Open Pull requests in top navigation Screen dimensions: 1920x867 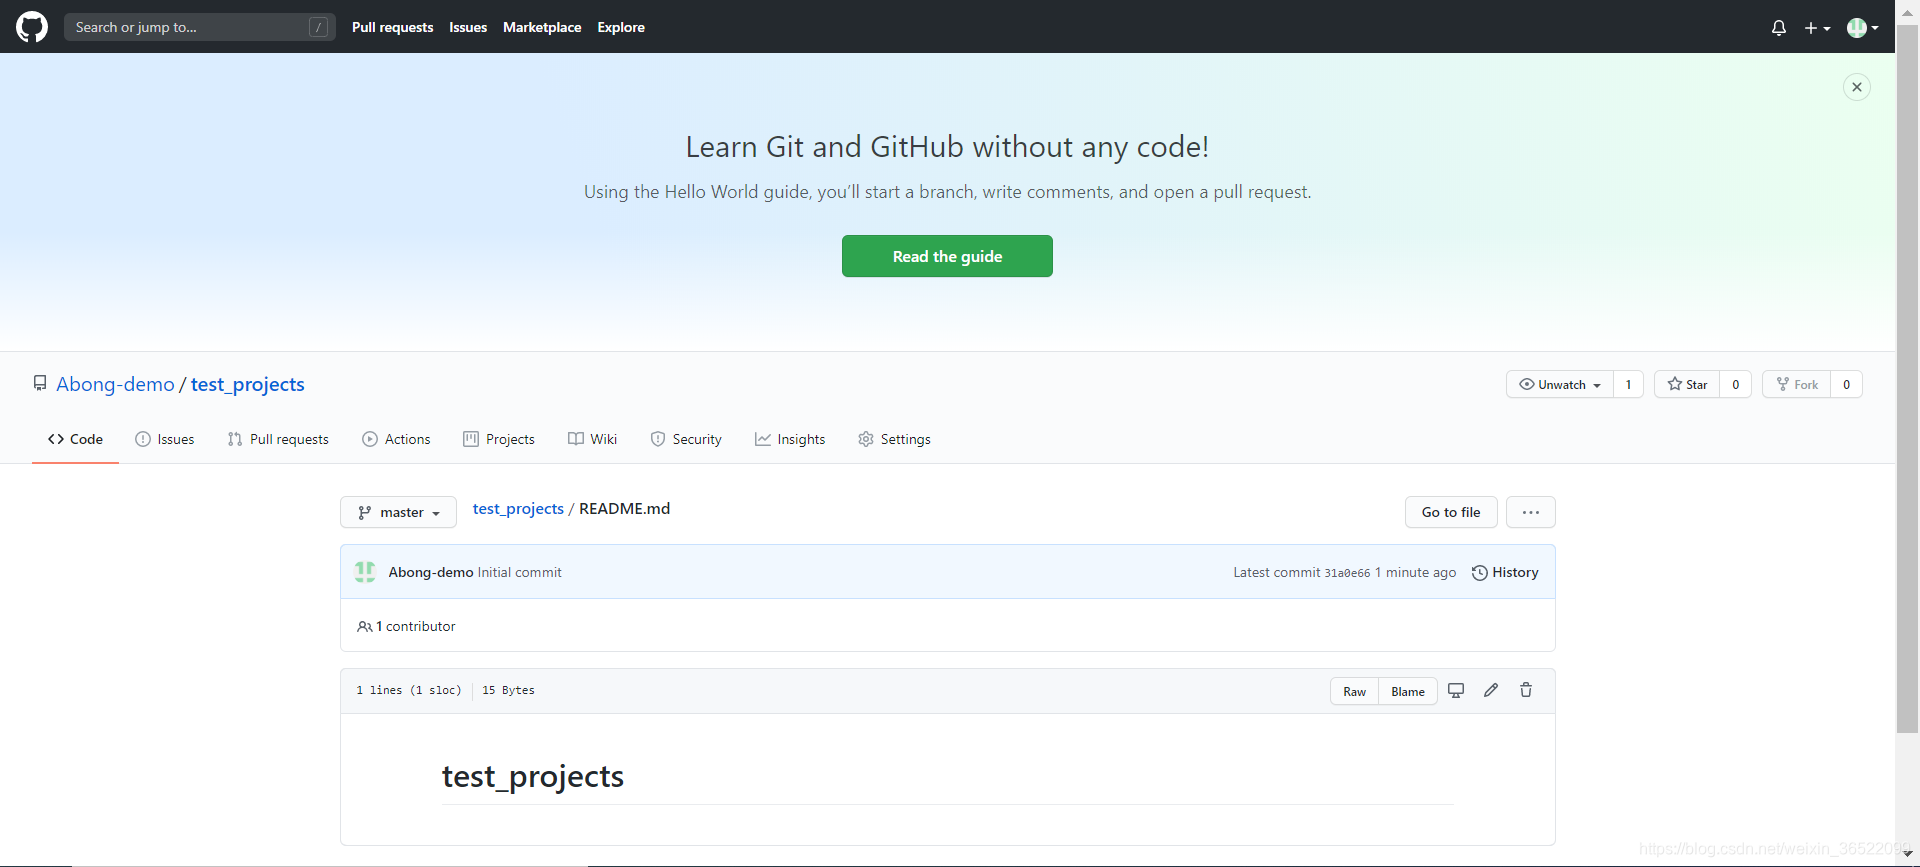pyautogui.click(x=392, y=27)
